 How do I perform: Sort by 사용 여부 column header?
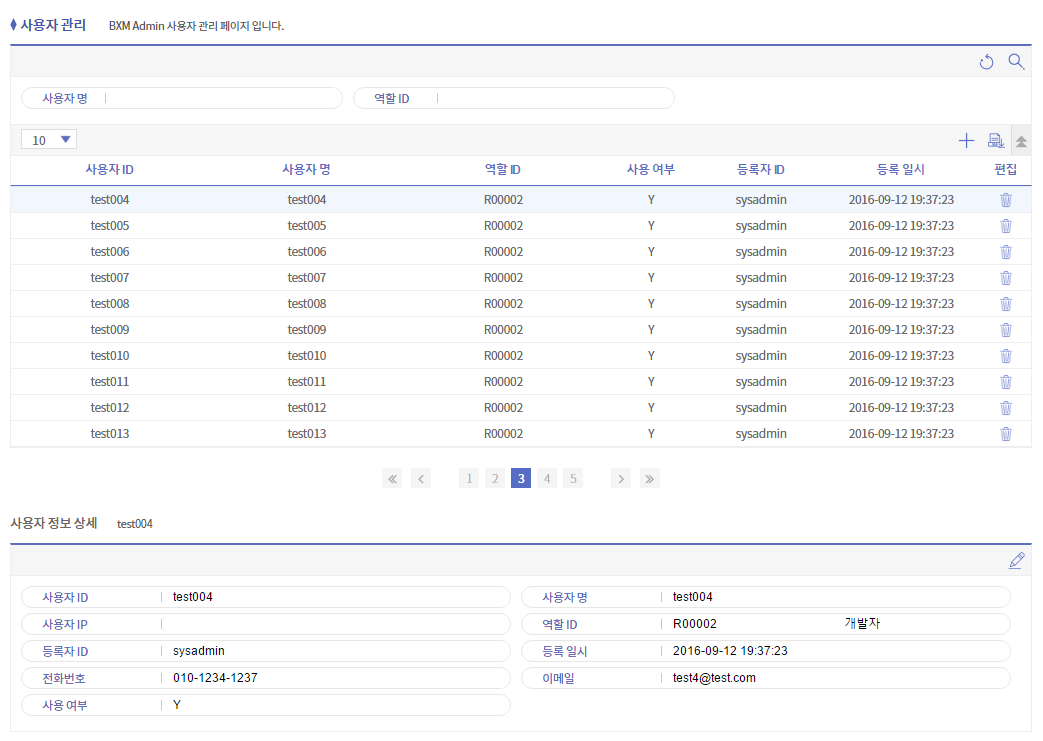click(x=651, y=170)
